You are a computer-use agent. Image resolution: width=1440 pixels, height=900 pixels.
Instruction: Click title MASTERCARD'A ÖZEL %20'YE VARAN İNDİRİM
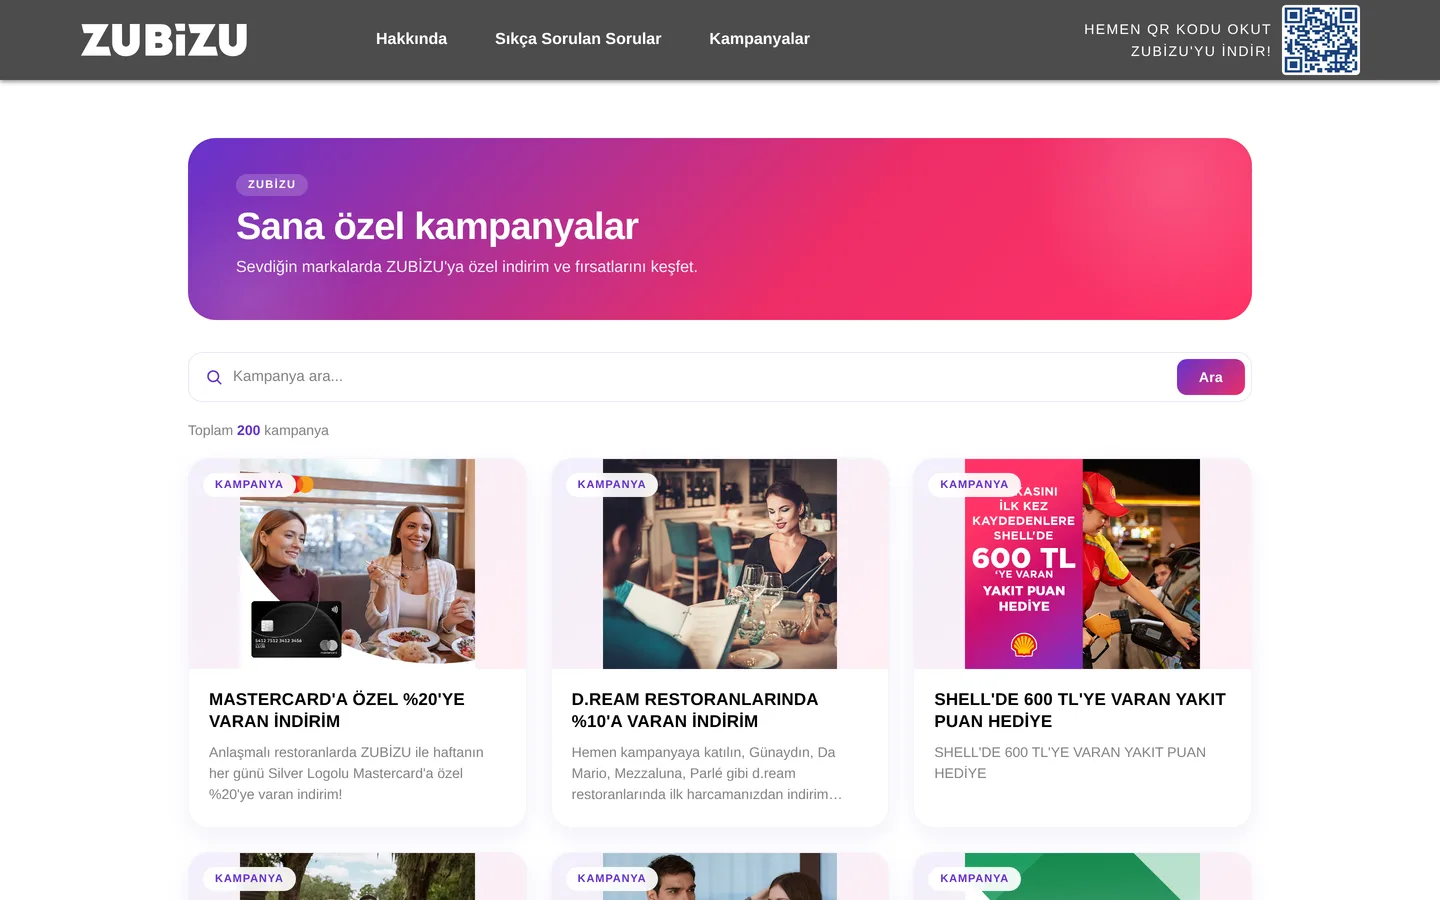pyautogui.click(x=337, y=710)
